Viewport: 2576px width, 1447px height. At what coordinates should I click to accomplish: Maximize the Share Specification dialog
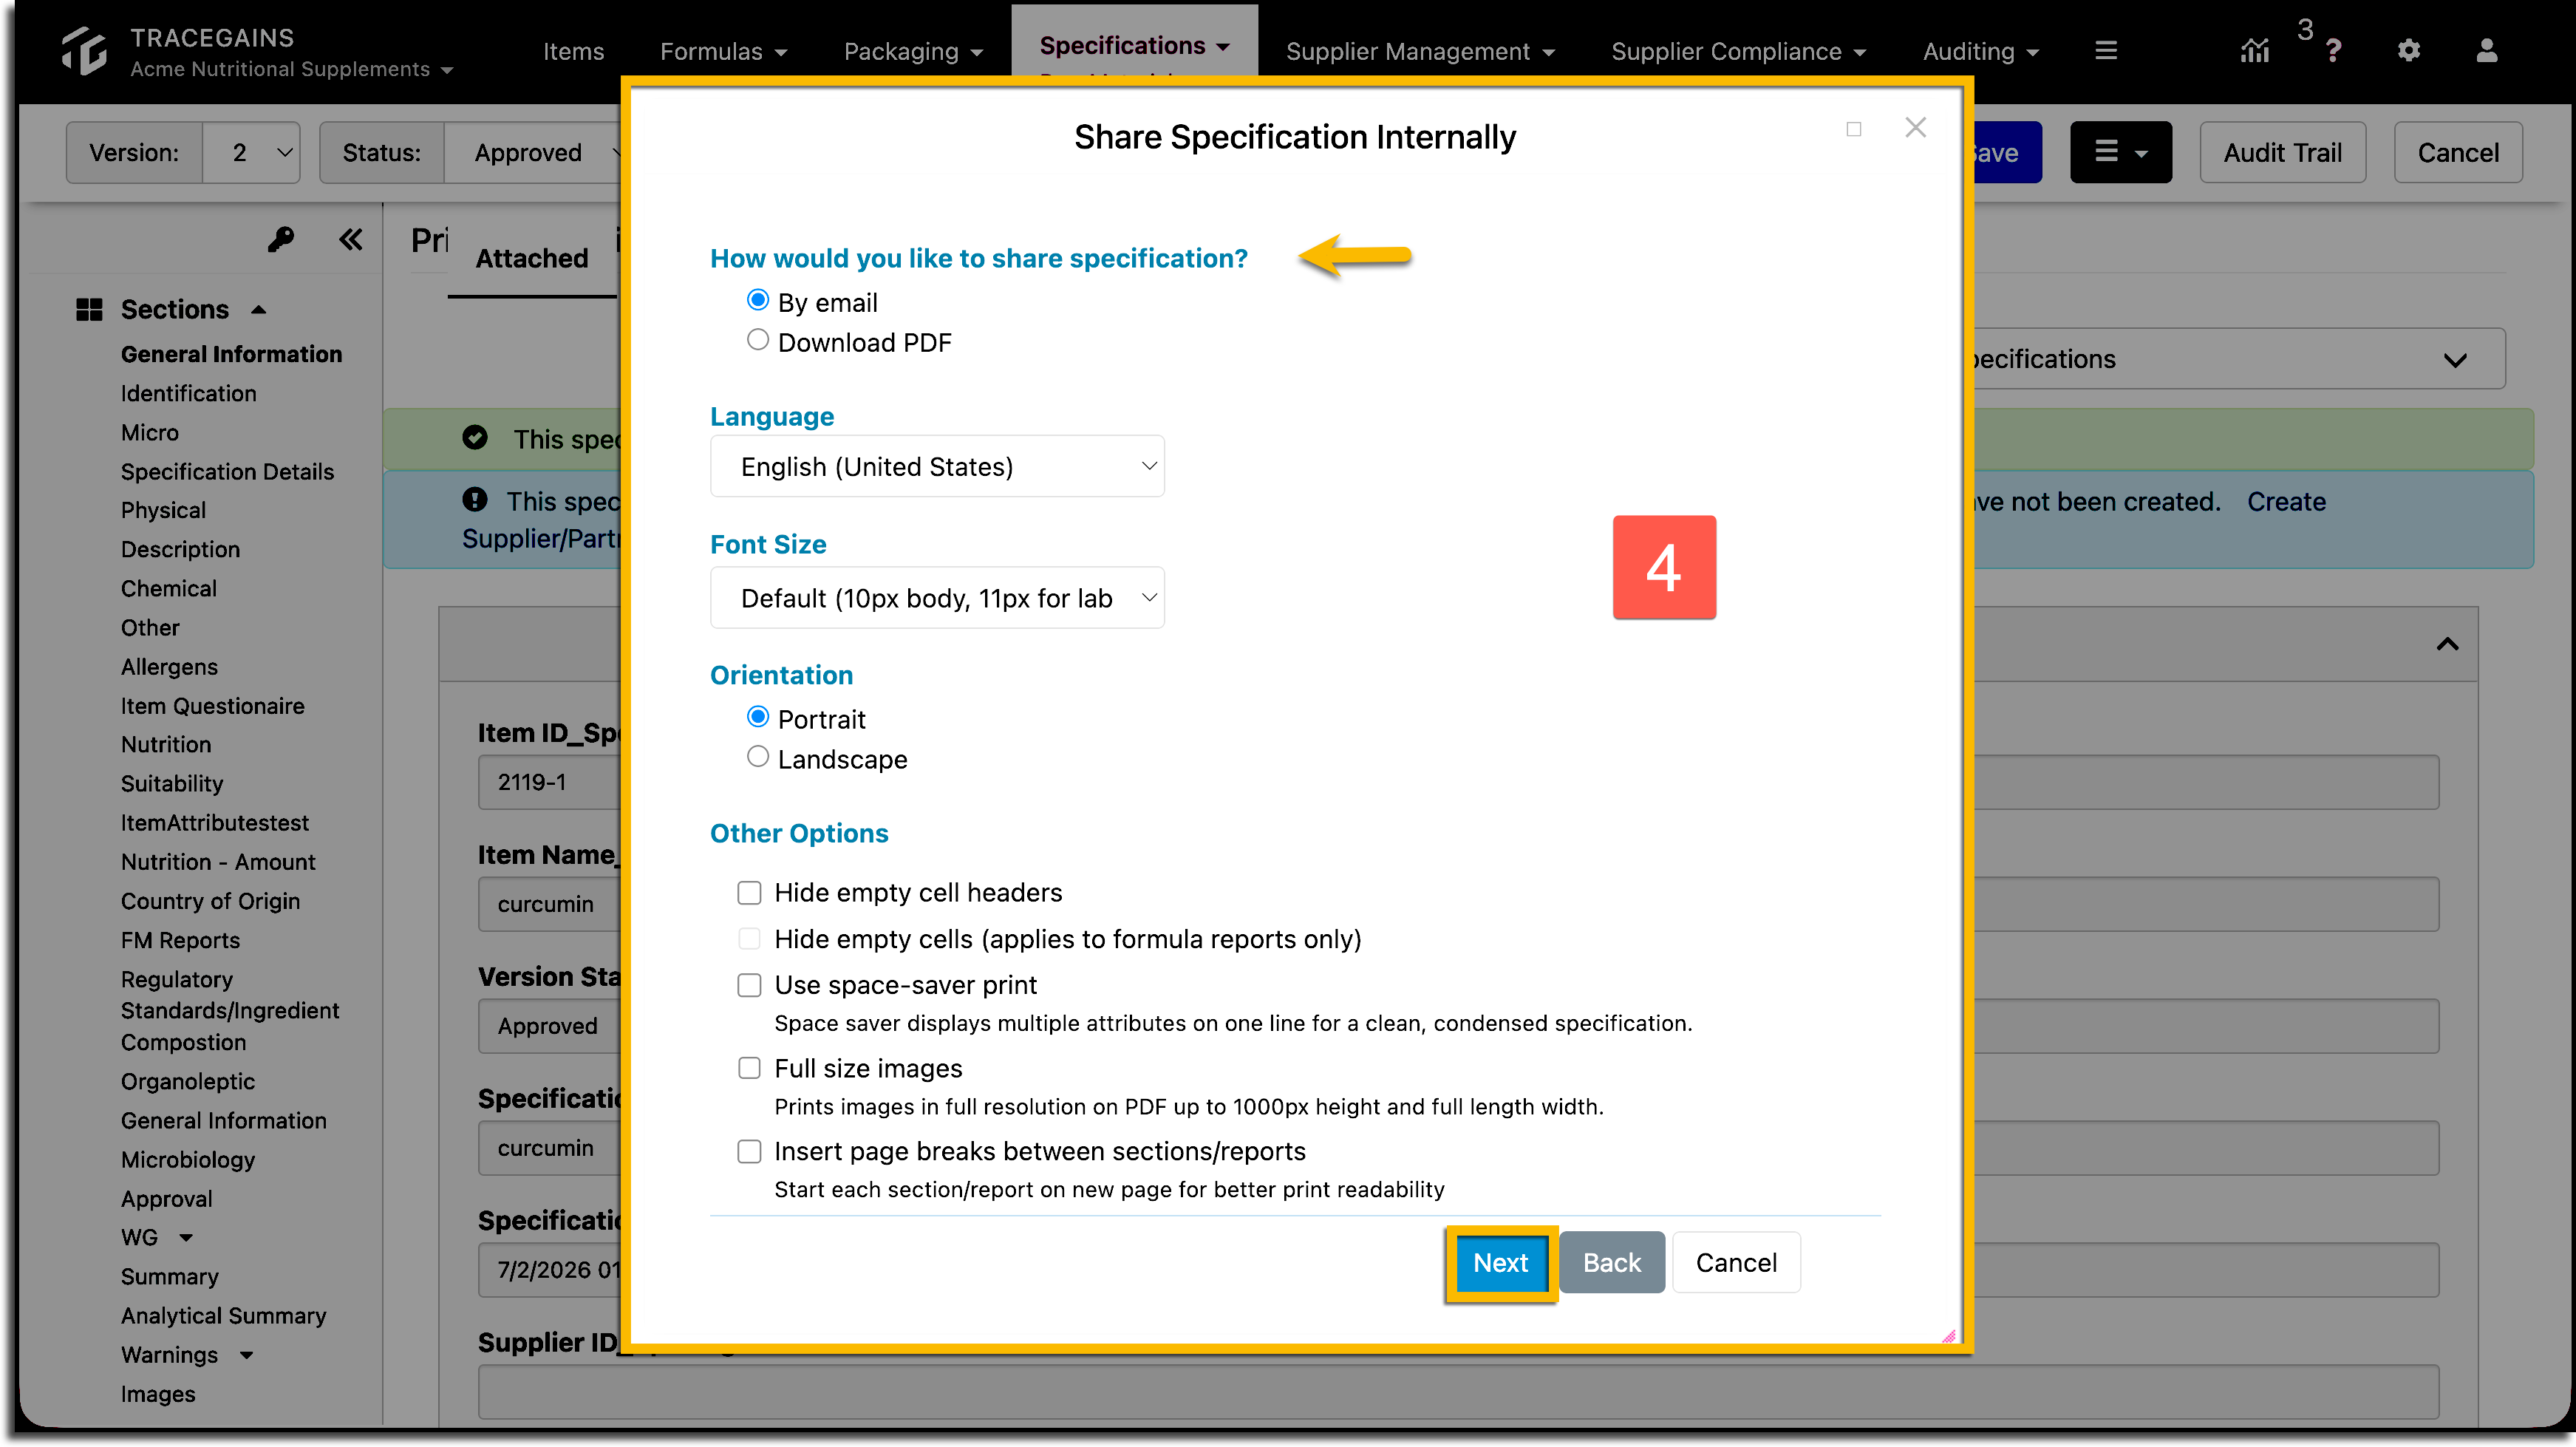(x=1853, y=129)
